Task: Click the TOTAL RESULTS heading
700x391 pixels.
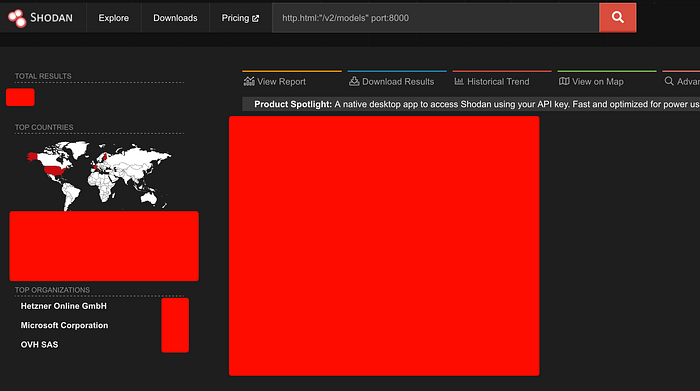Action: (43, 76)
